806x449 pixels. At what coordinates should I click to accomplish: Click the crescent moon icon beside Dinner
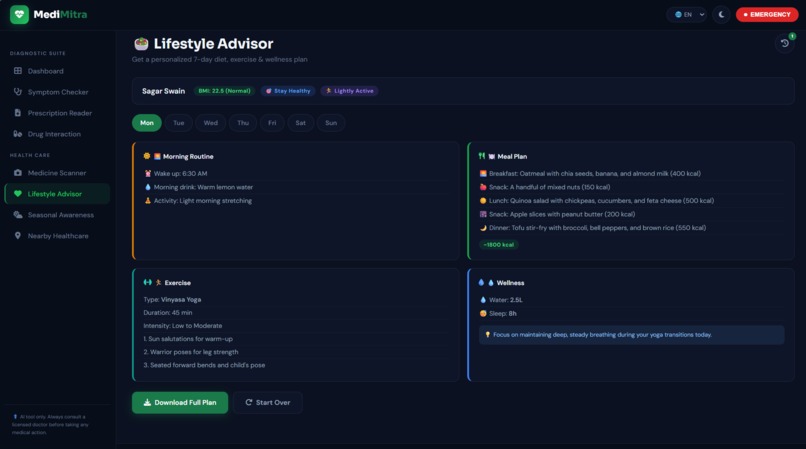[483, 227]
